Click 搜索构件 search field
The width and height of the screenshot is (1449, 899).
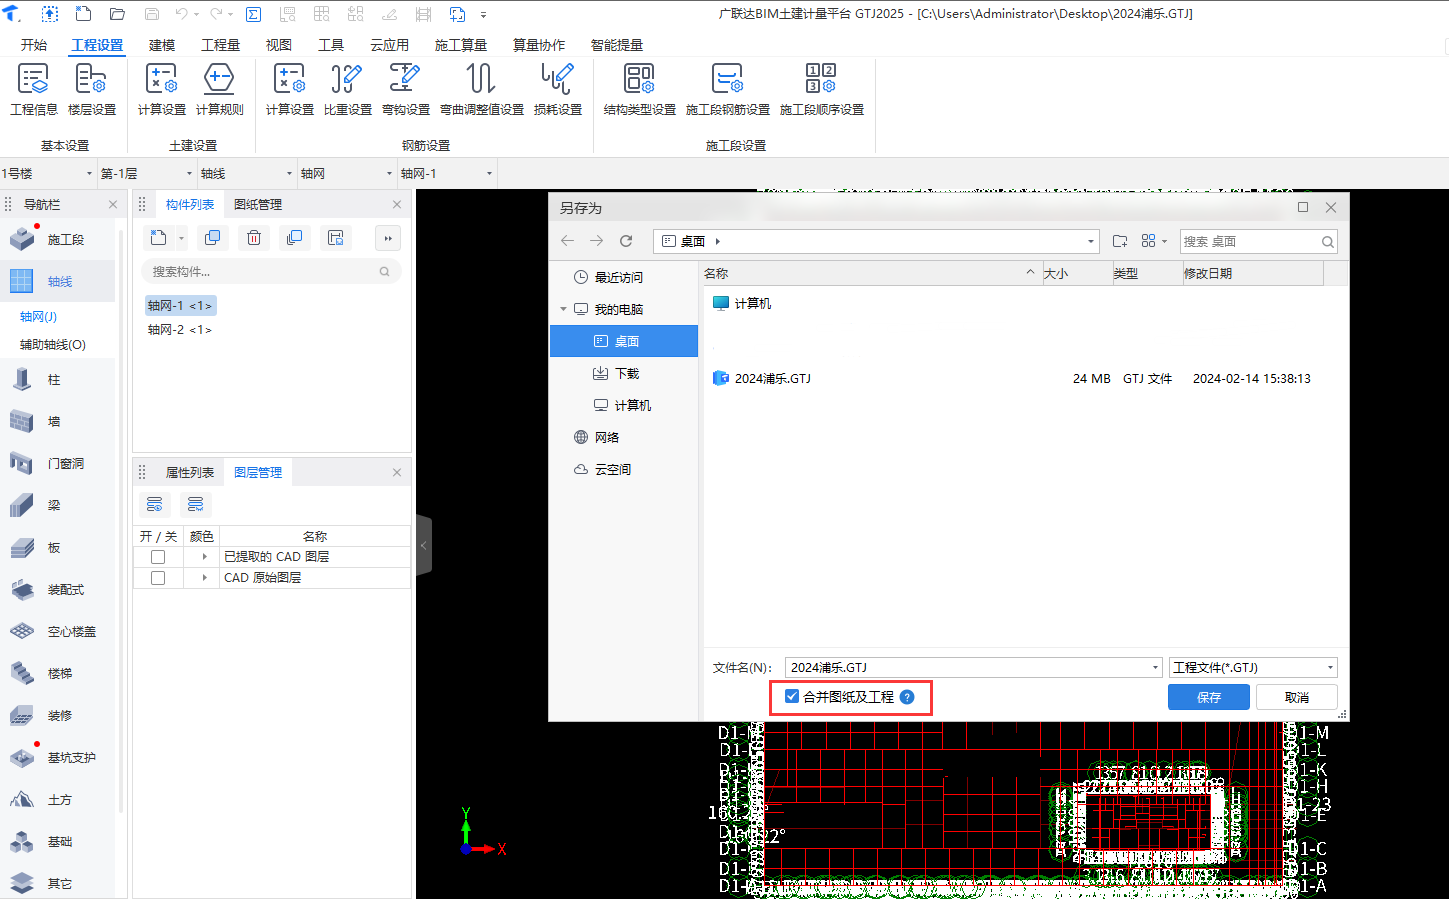pyautogui.click(x=270, y=271)
